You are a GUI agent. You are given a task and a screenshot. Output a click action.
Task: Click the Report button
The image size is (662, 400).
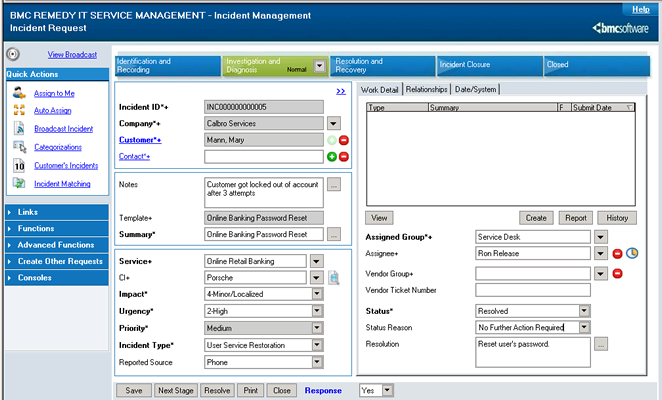[576, 218]
